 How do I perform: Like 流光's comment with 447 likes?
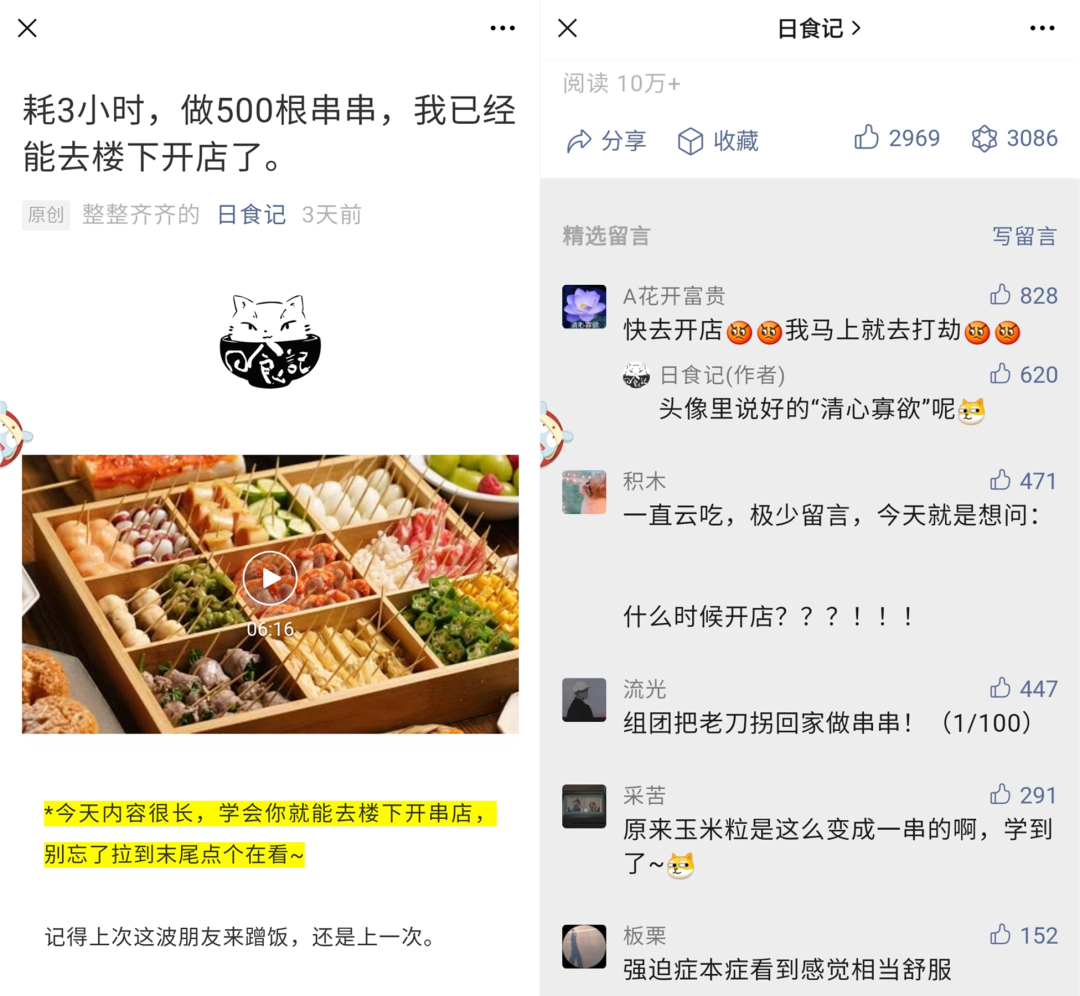click(1000, 688)
